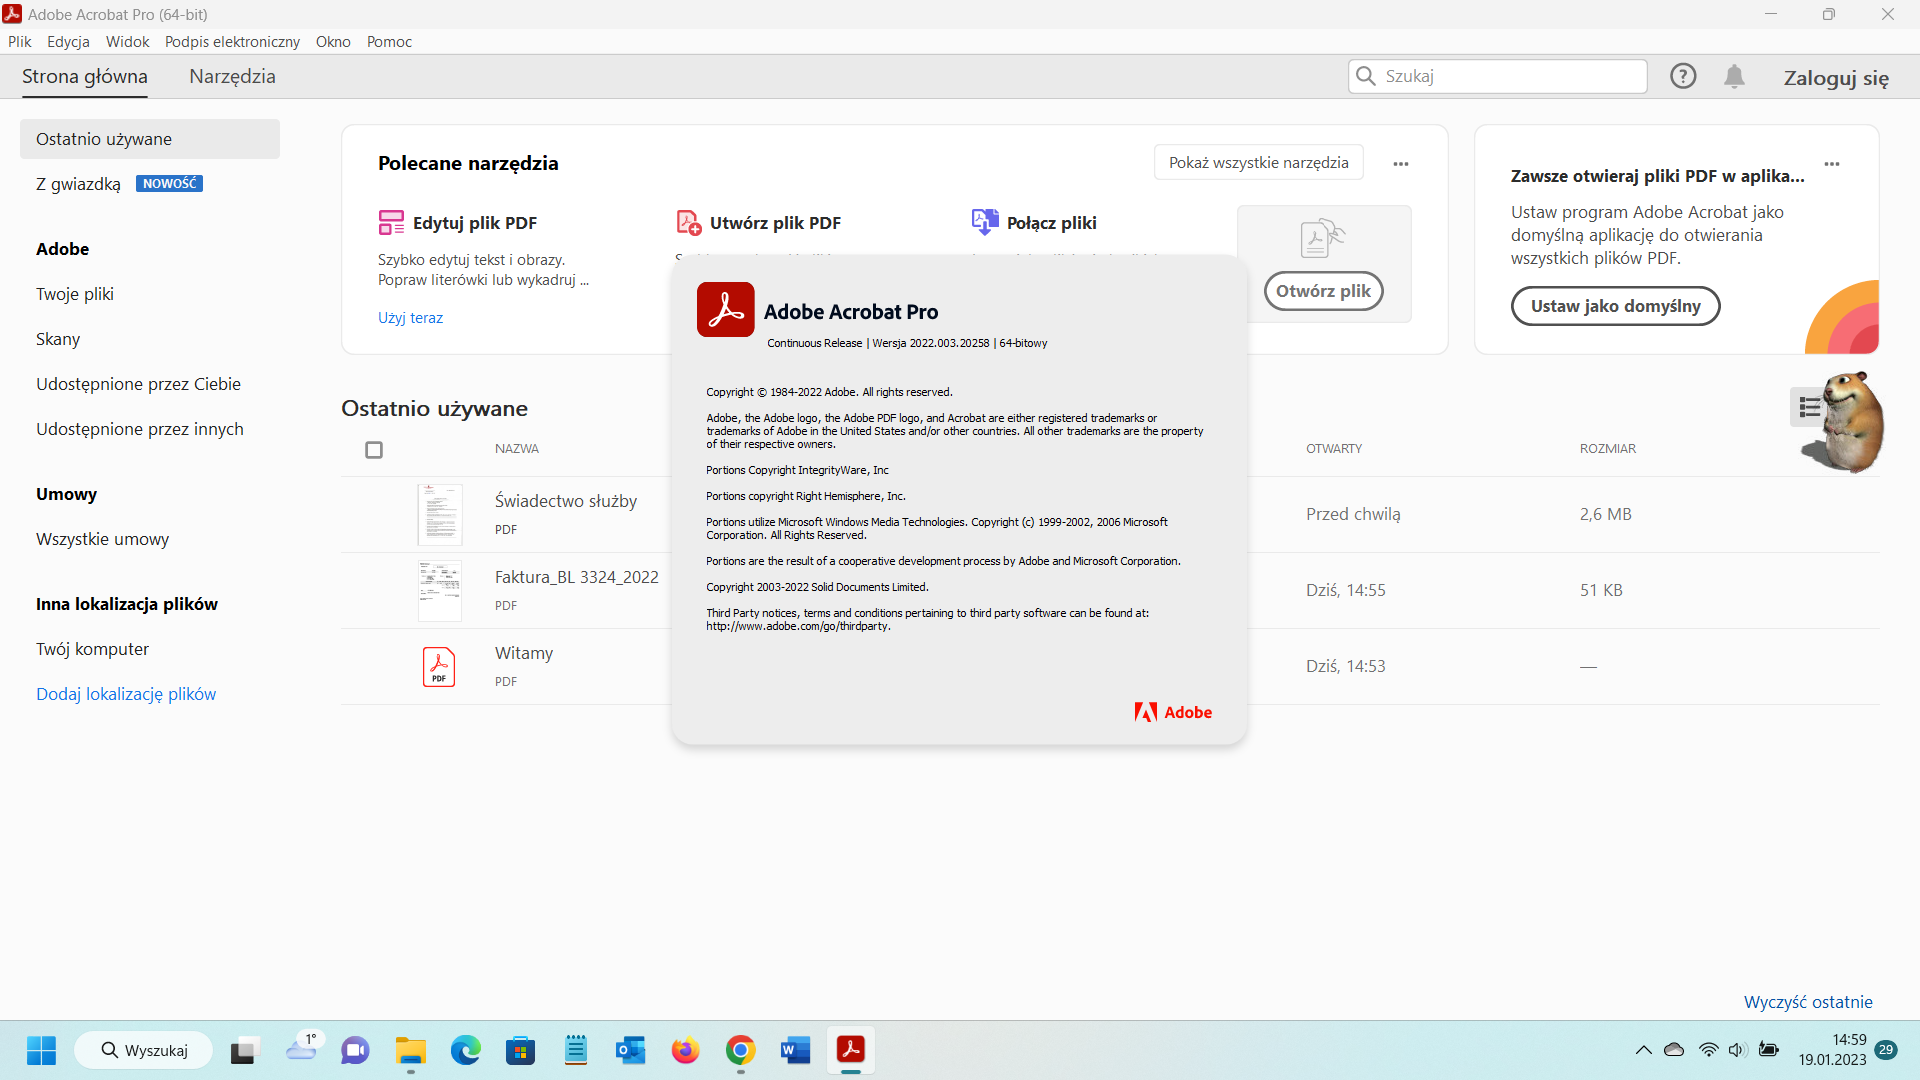The image size is (1920, 1080).
Task: Click the Witamy PDF file icon
Action: coord(439,667)
